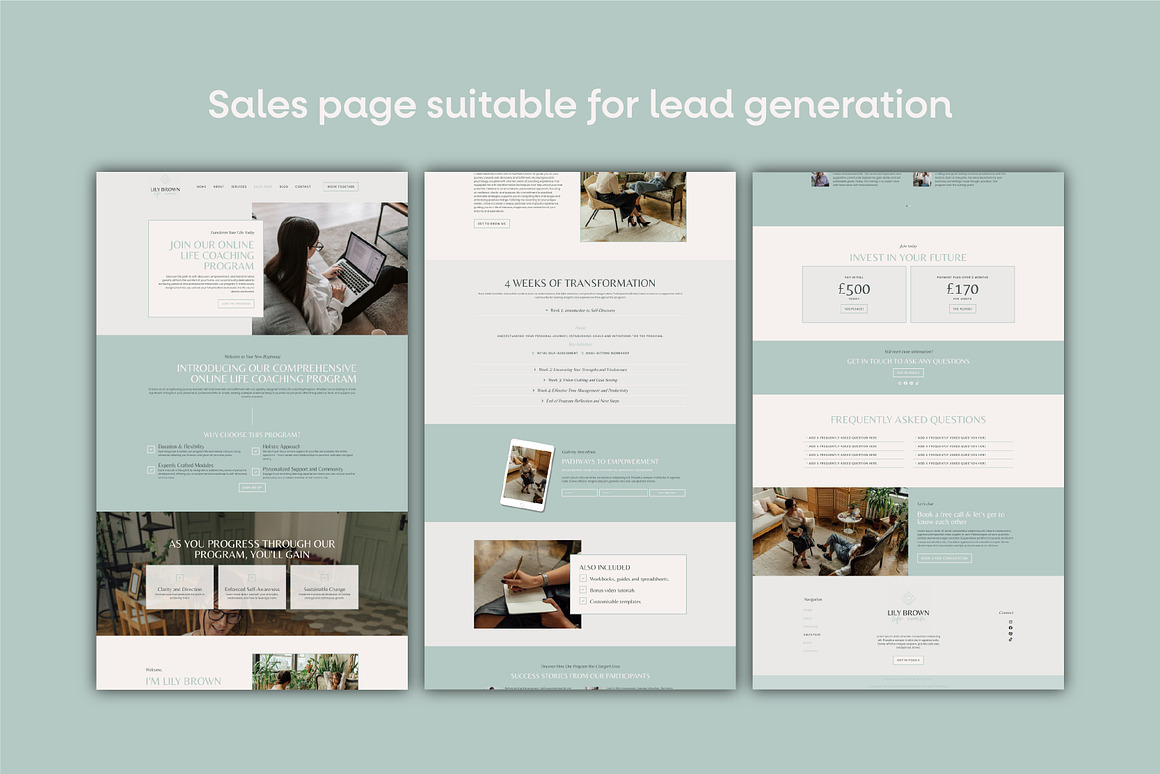Image resolution: width=1160 pixels, height=774 pixels.
Task: Open the Services menu item in the header
Action: (238, 187)
